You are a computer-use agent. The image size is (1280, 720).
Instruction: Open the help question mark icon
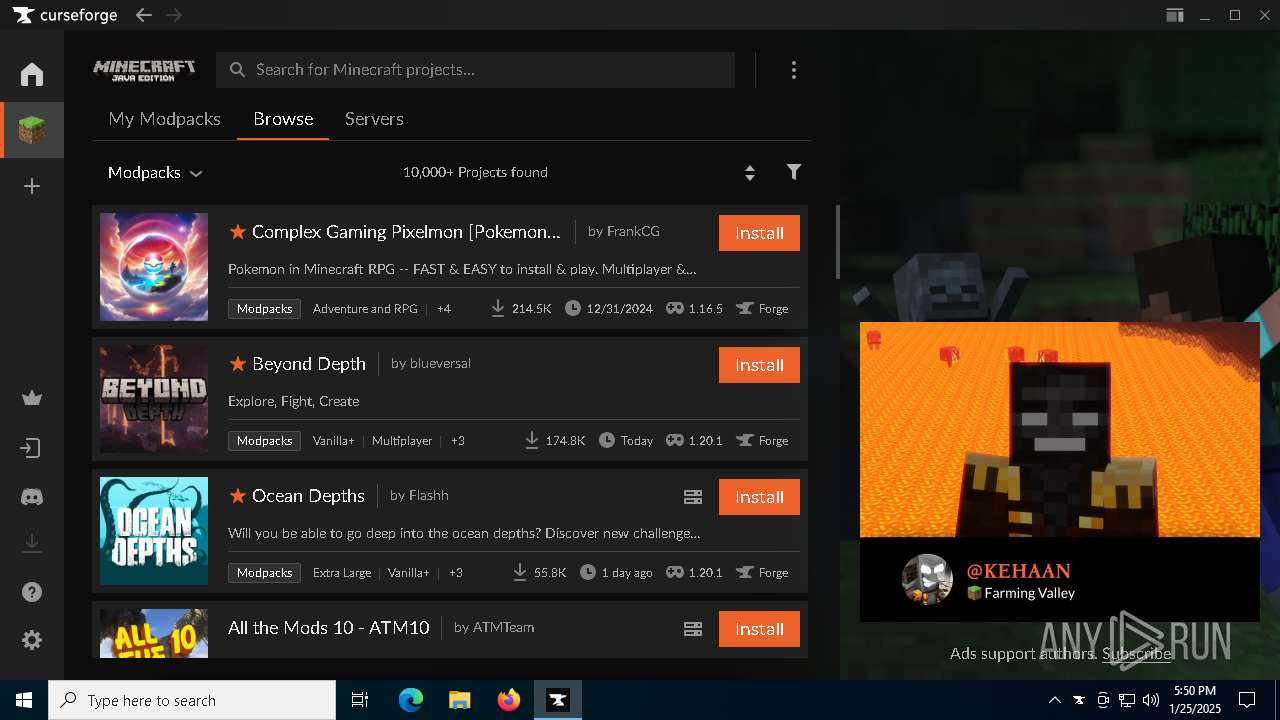tap(32, 592)
